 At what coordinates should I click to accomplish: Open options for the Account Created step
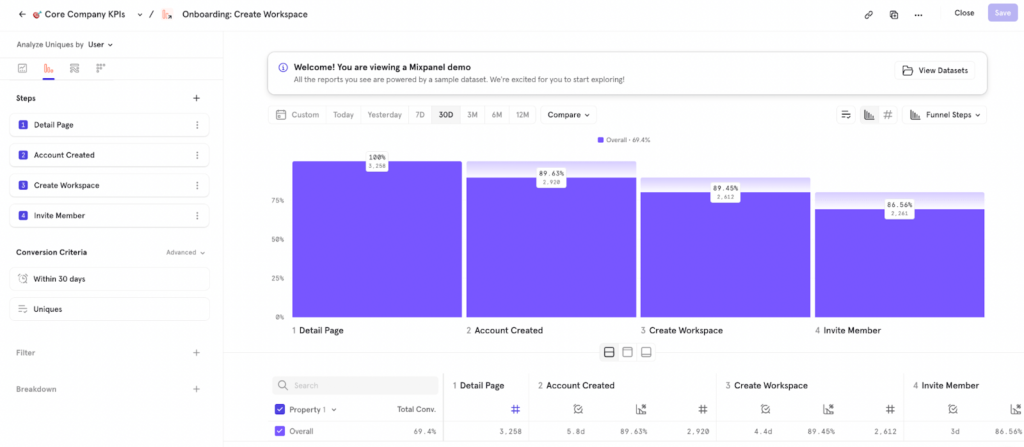197,155
